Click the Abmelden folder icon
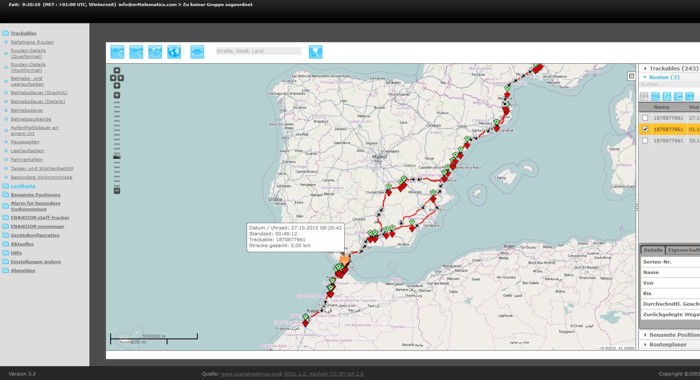700x380 pixels. pyautogui.click(x=5, y=271)
